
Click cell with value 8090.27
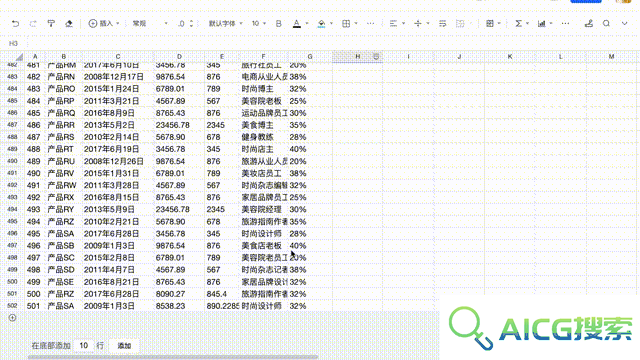pyautogui.click(x=179, y=294)
